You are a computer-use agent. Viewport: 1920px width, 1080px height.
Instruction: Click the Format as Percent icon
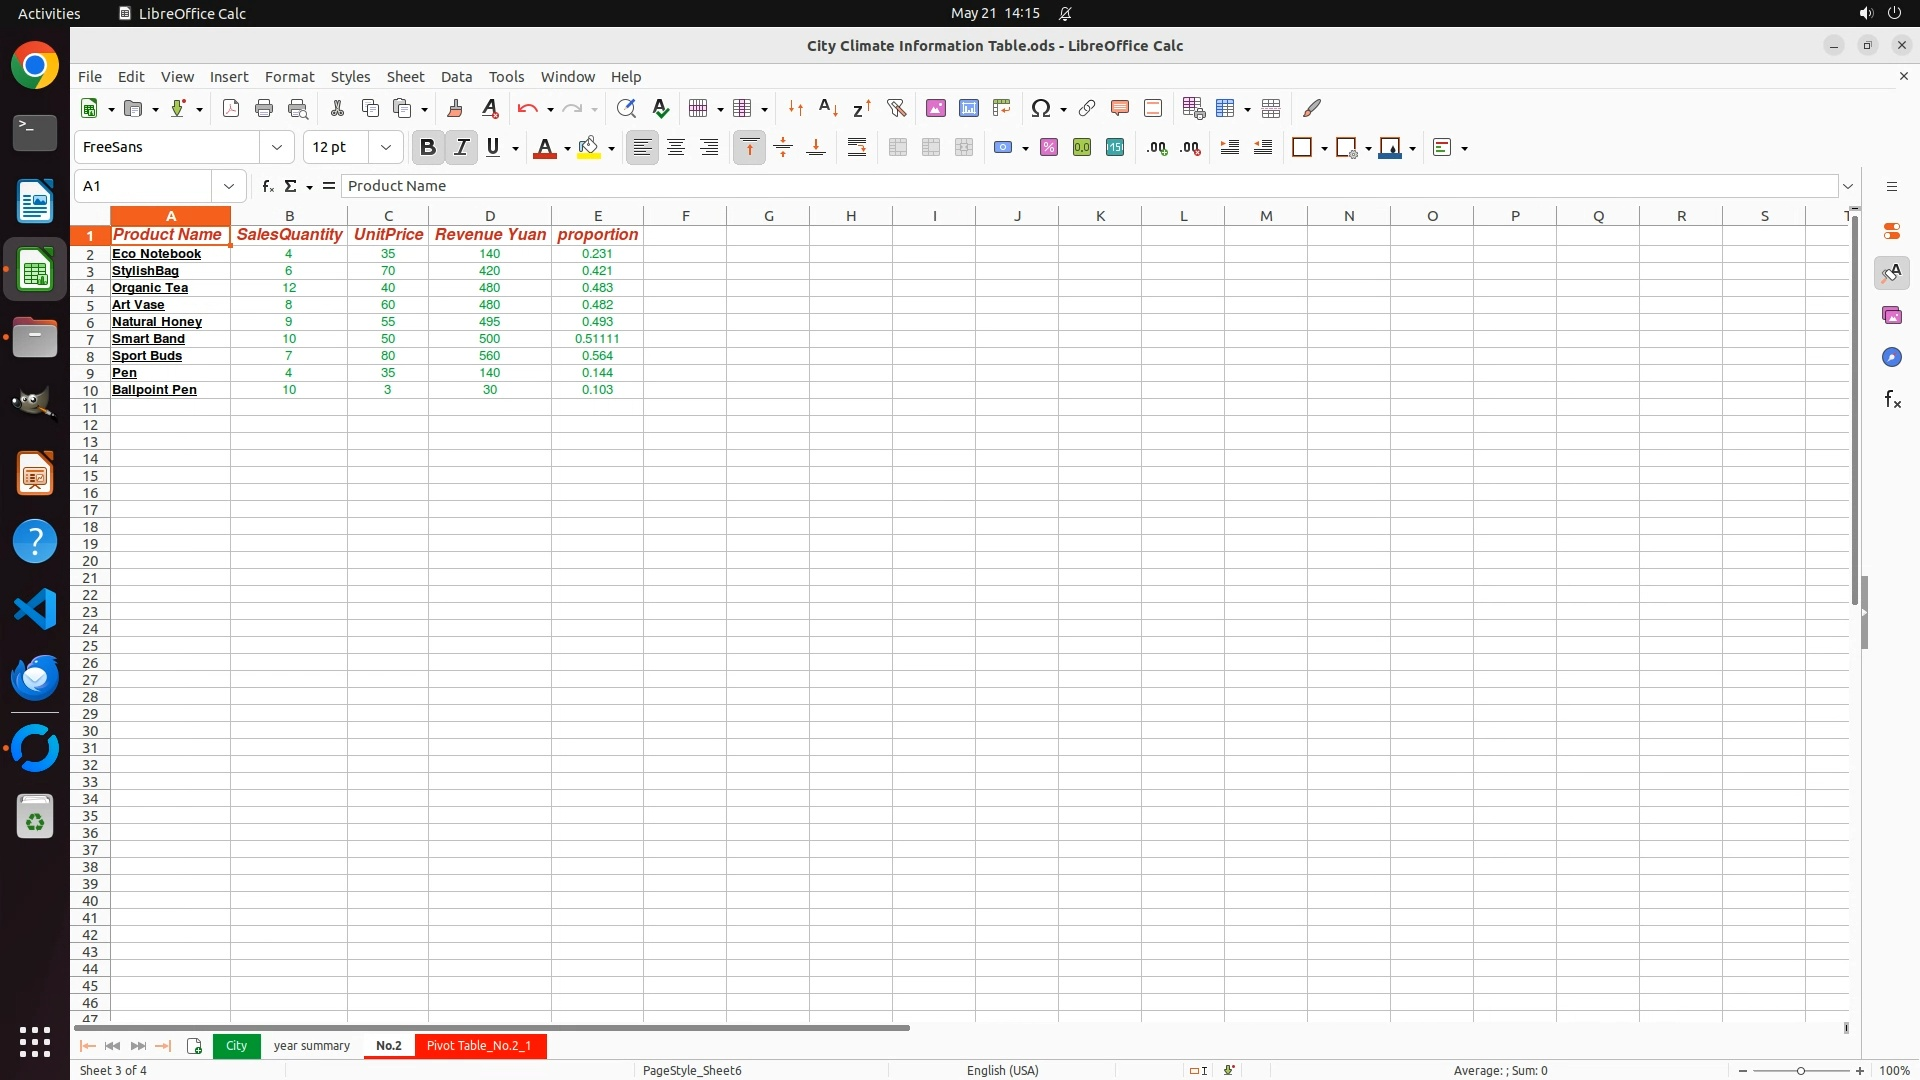coord(1049,148)
